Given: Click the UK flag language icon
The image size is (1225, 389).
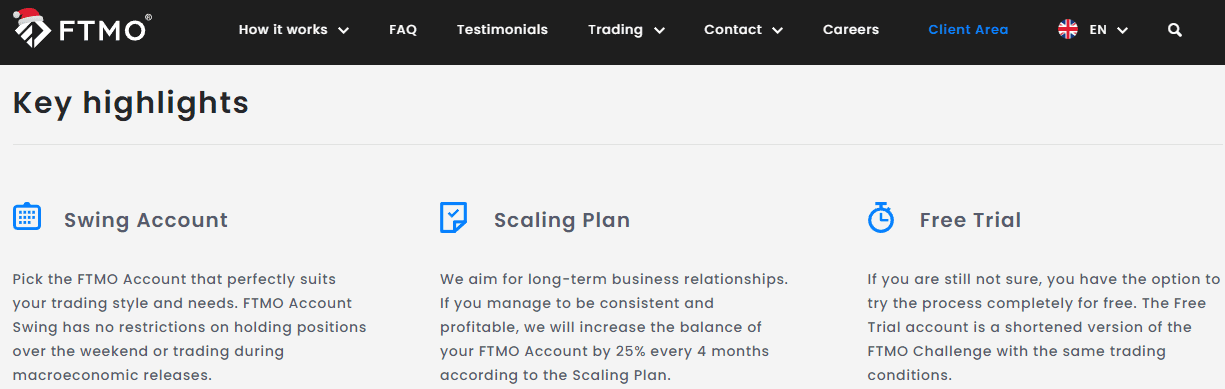Looking at the screenshot, I should click(x=1068, y=30).
